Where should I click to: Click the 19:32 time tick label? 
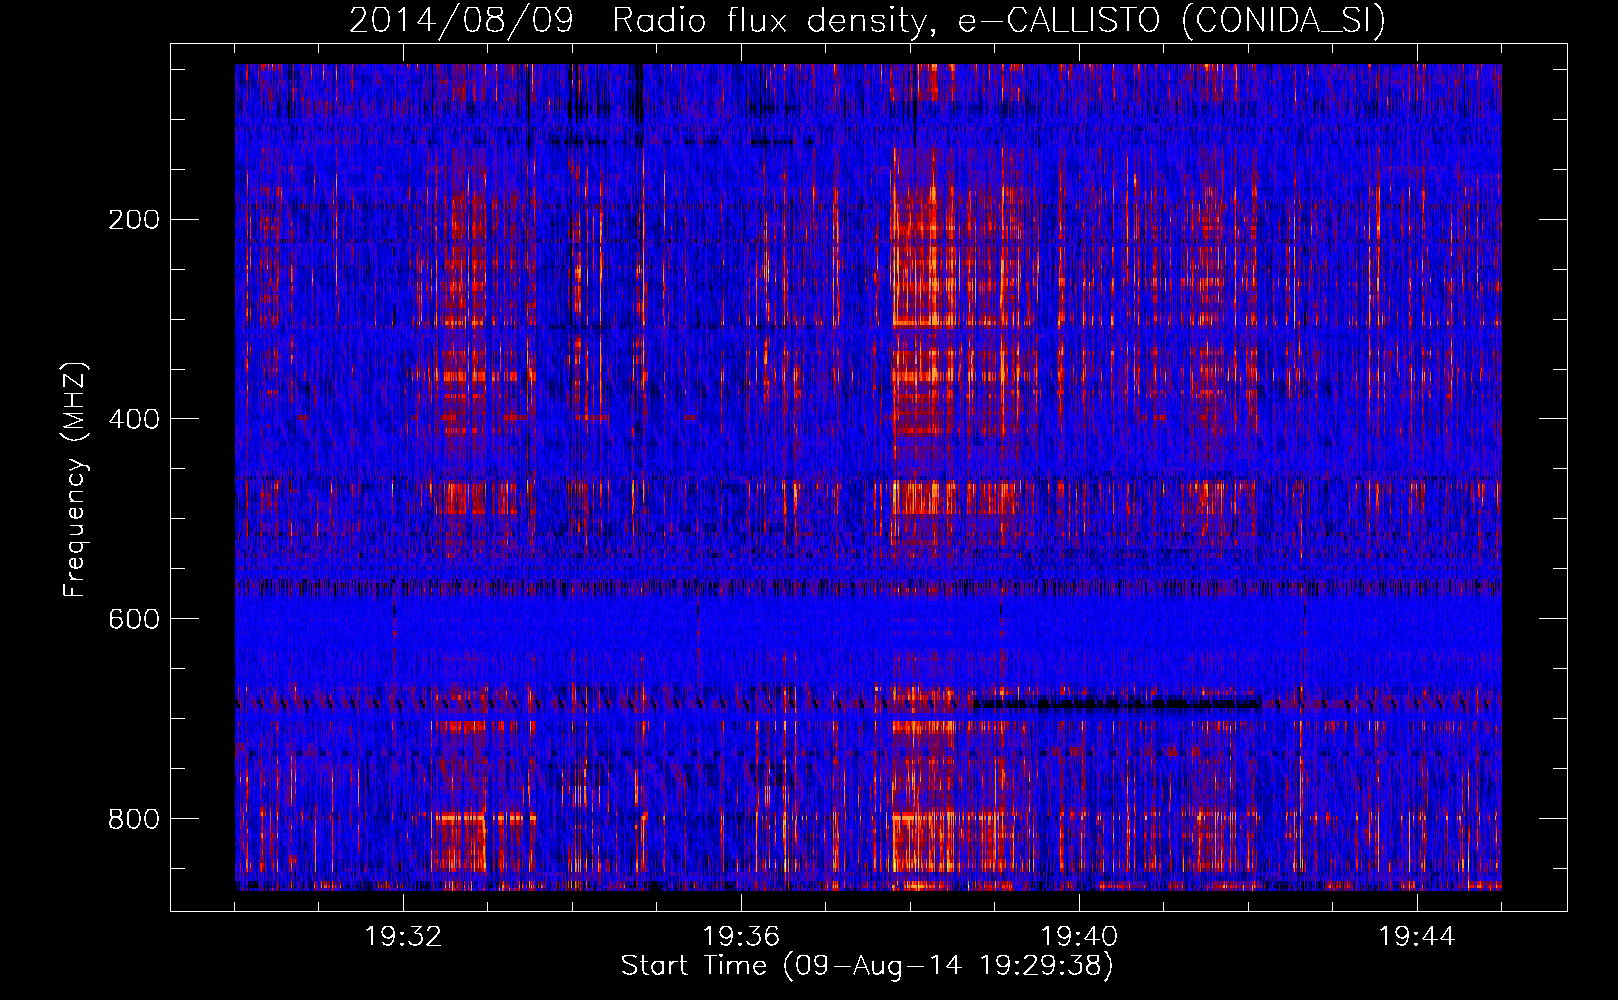point(403,937)
